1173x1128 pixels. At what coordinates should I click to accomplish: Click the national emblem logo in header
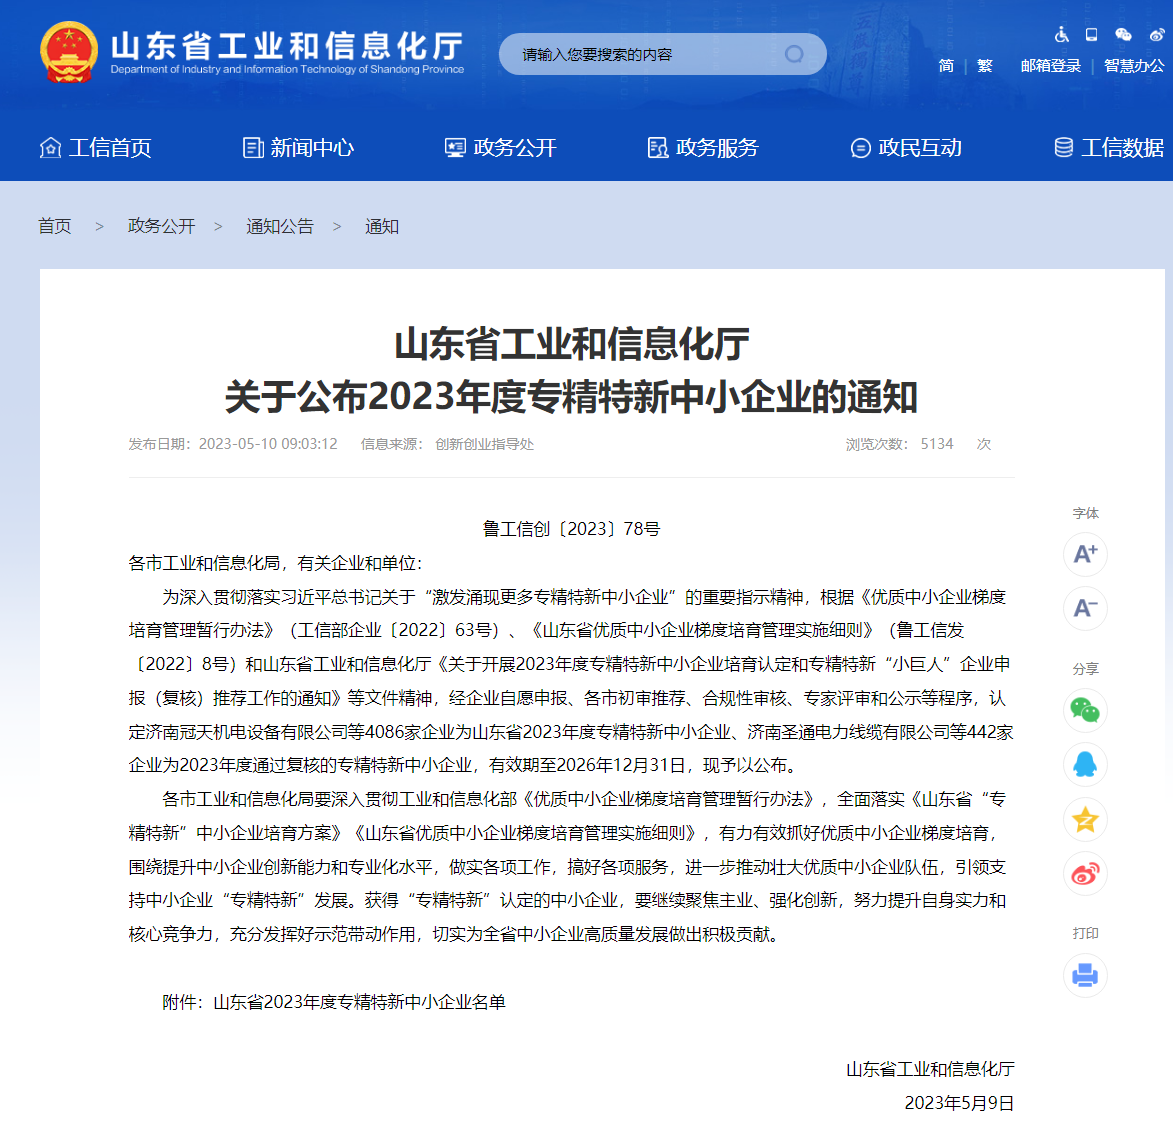coord(69,52)
